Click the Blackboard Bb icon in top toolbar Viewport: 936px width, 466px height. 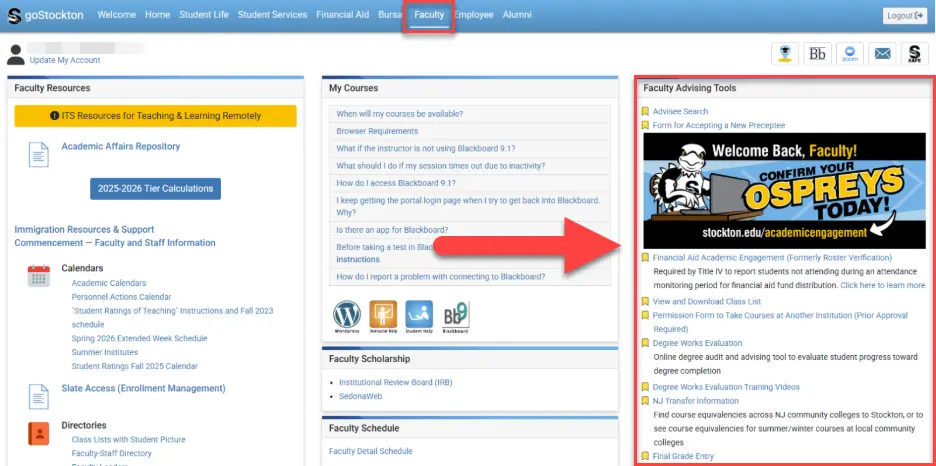817,54
